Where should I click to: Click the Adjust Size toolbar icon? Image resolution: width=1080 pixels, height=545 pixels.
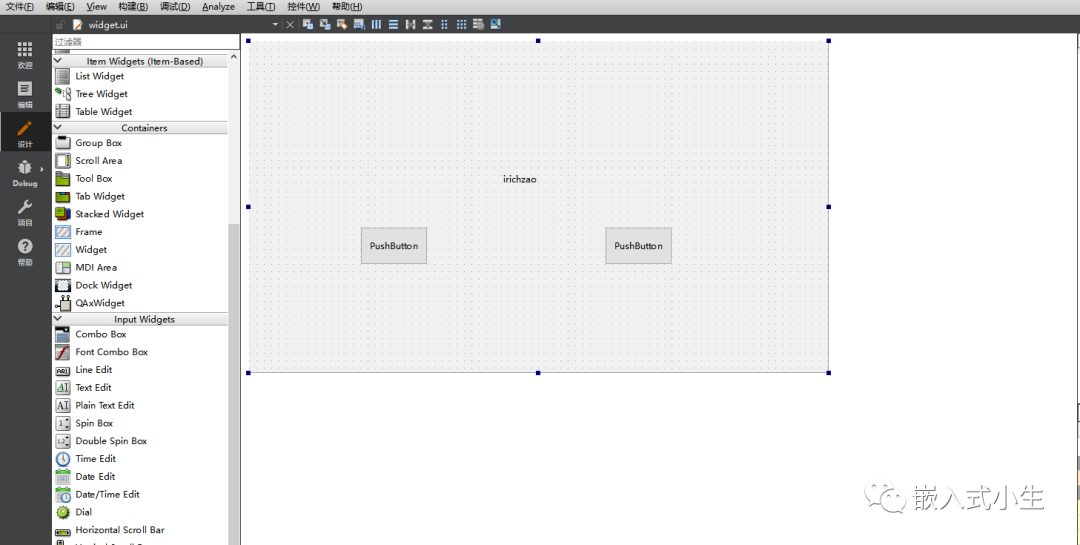495,24
